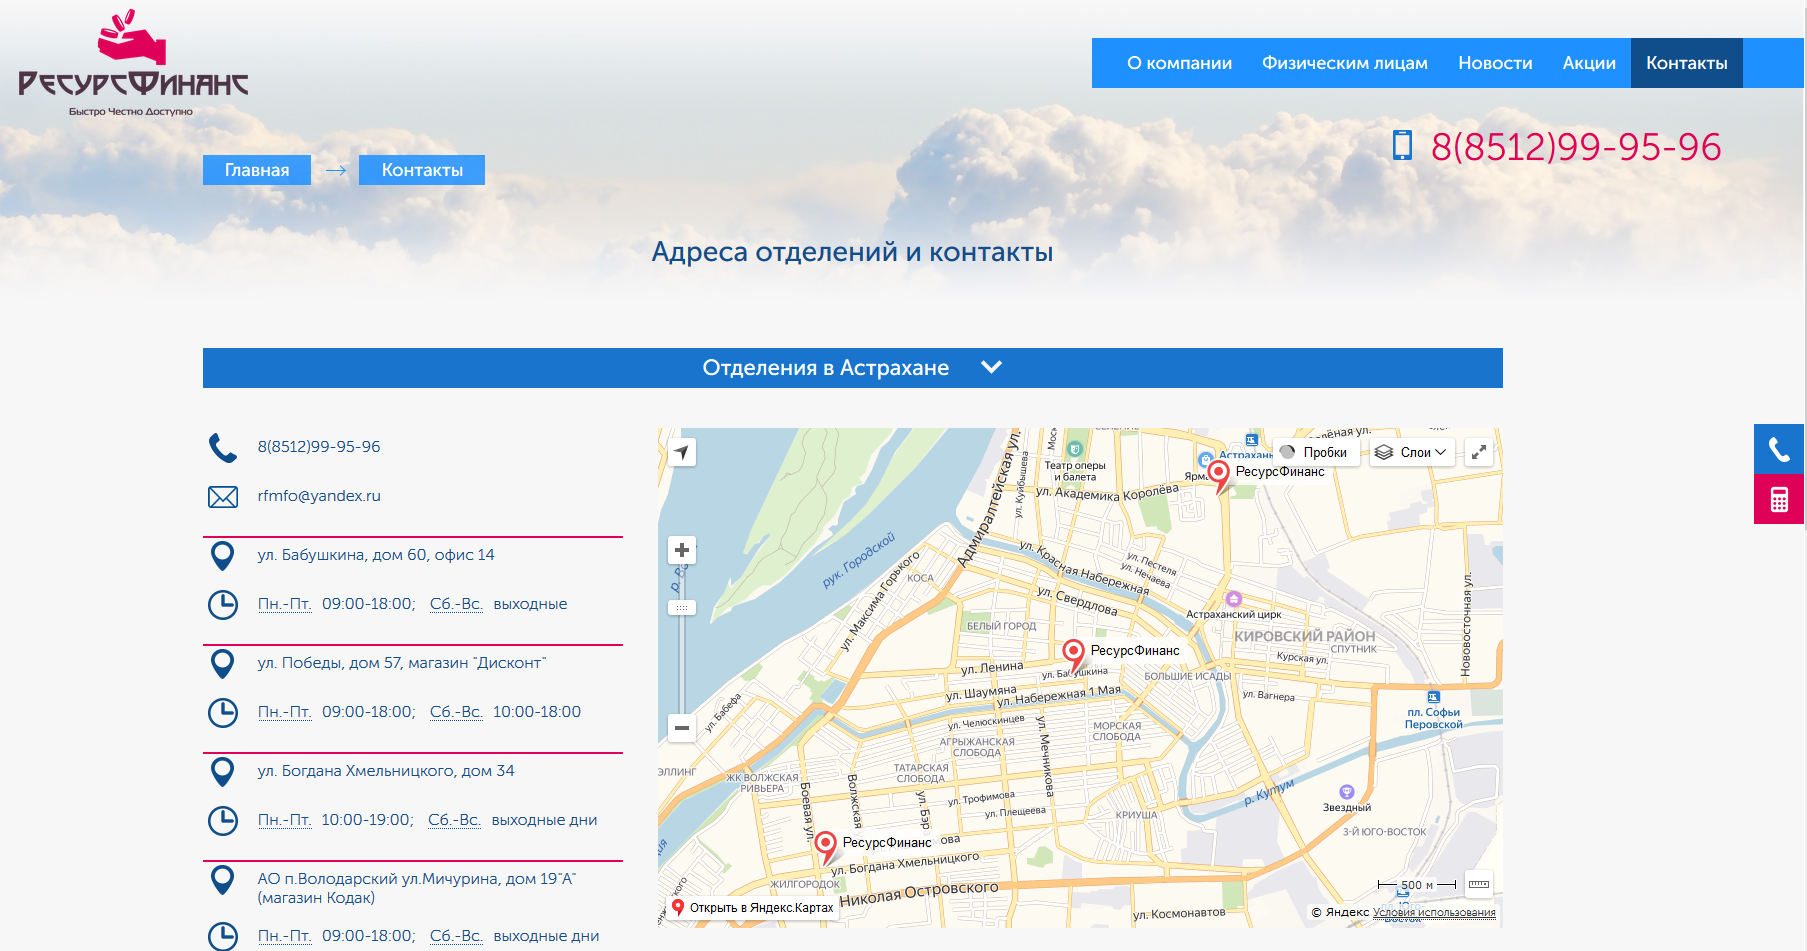Image resolution: width=1807 pixels, height=951 pixels.
Task: Click the pin beside ул. Богдана Хмельницкого
Action: pos(223,772)
